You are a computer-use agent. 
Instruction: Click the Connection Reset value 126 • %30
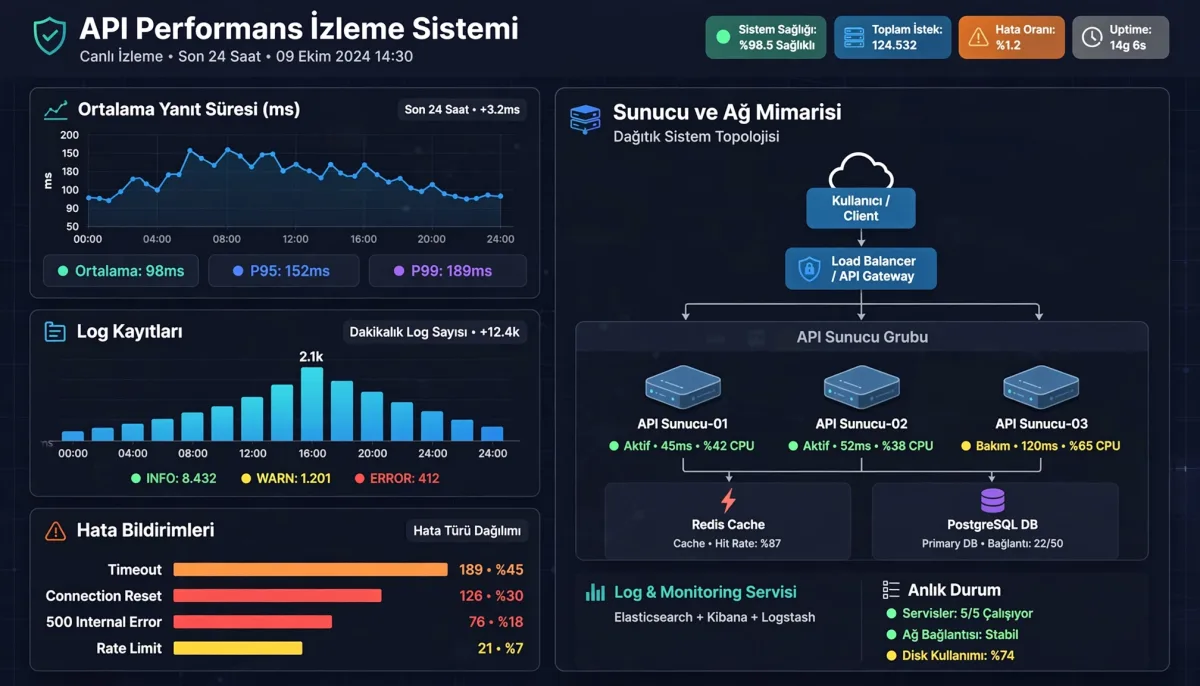(x=491, y=596)
